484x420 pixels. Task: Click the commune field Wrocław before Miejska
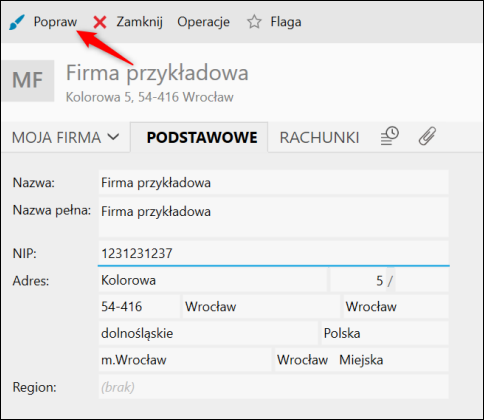click(x=303, y=360)
